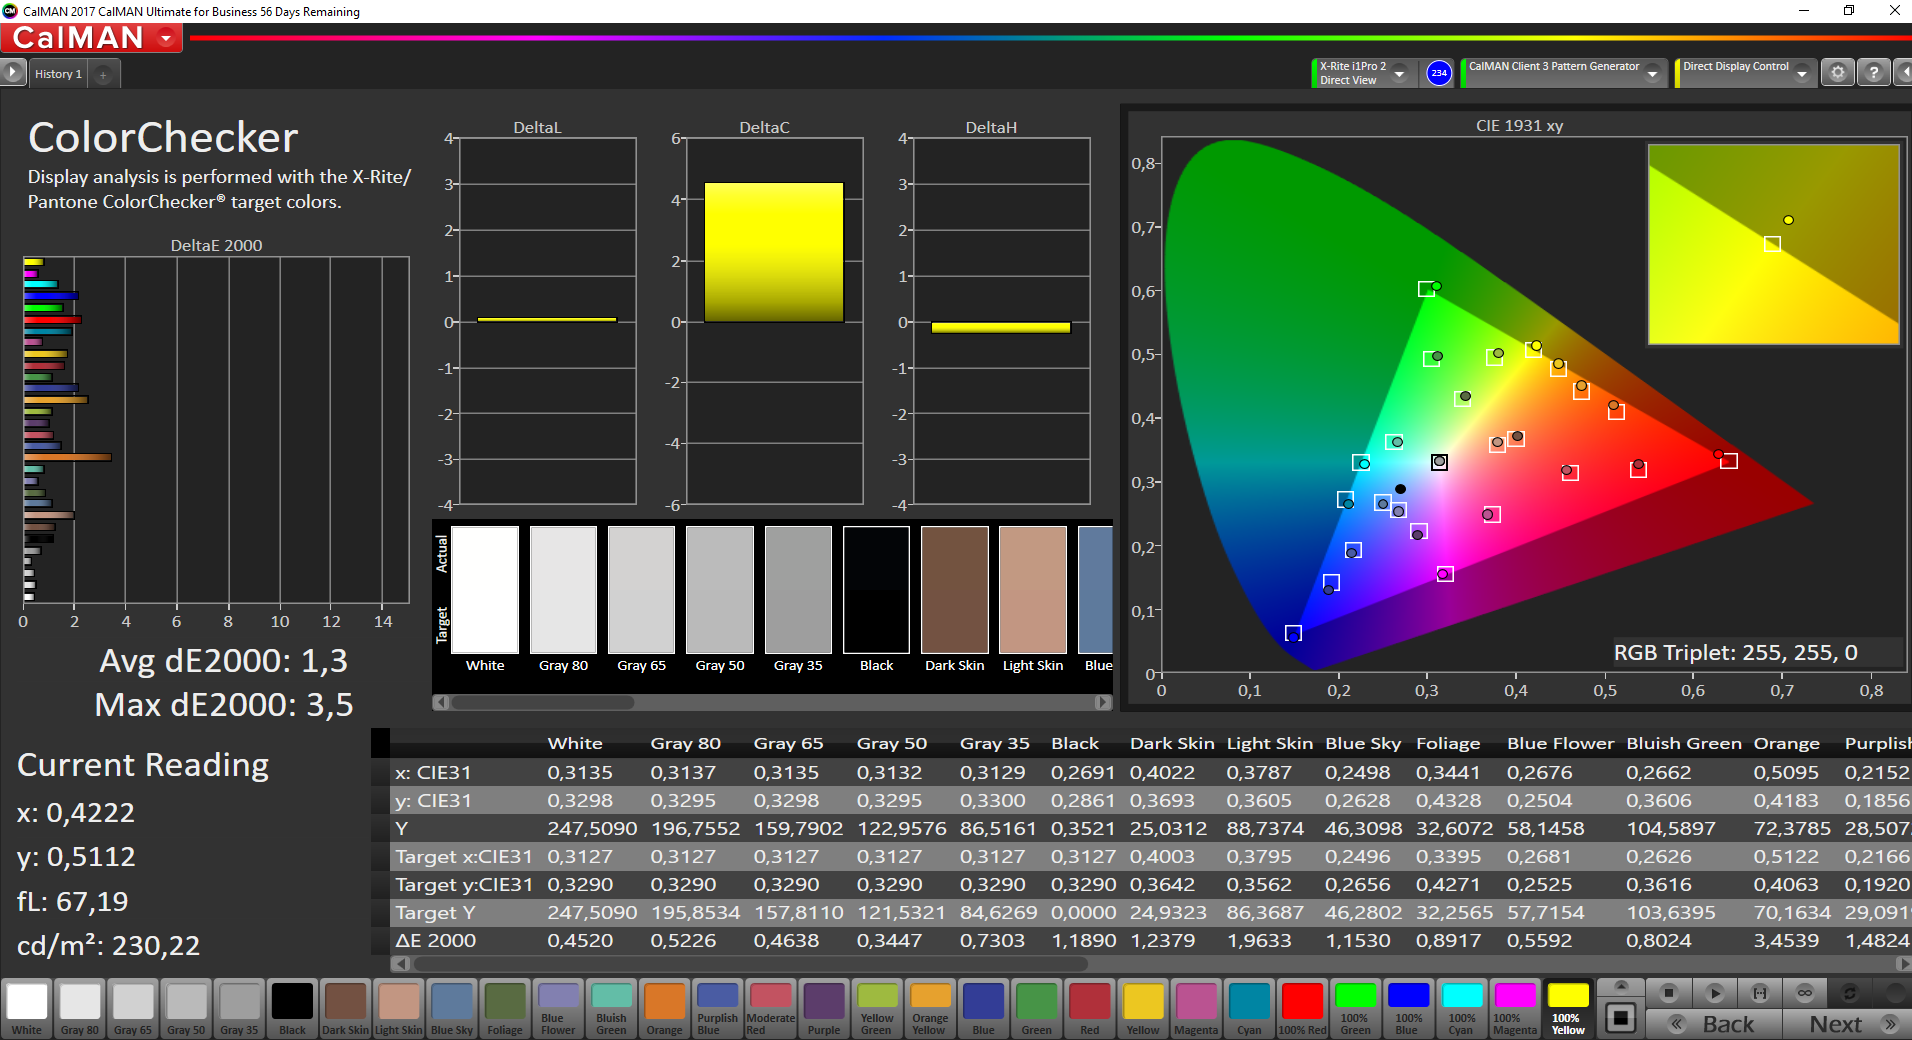Select the Gray 50 patch
Viewport: 1912px width, 1040px height.
coord(186,1008)
